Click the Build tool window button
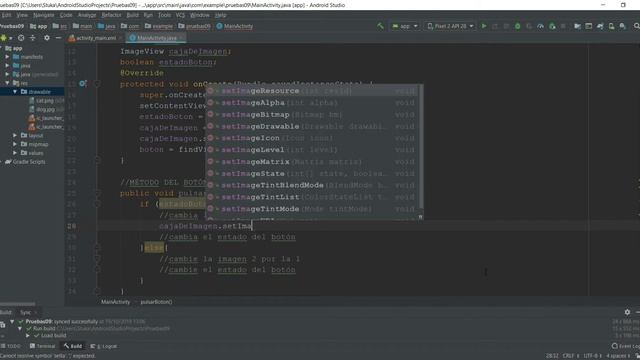The height and width of the screenshot is (360, 640). [x=73, y=346]
